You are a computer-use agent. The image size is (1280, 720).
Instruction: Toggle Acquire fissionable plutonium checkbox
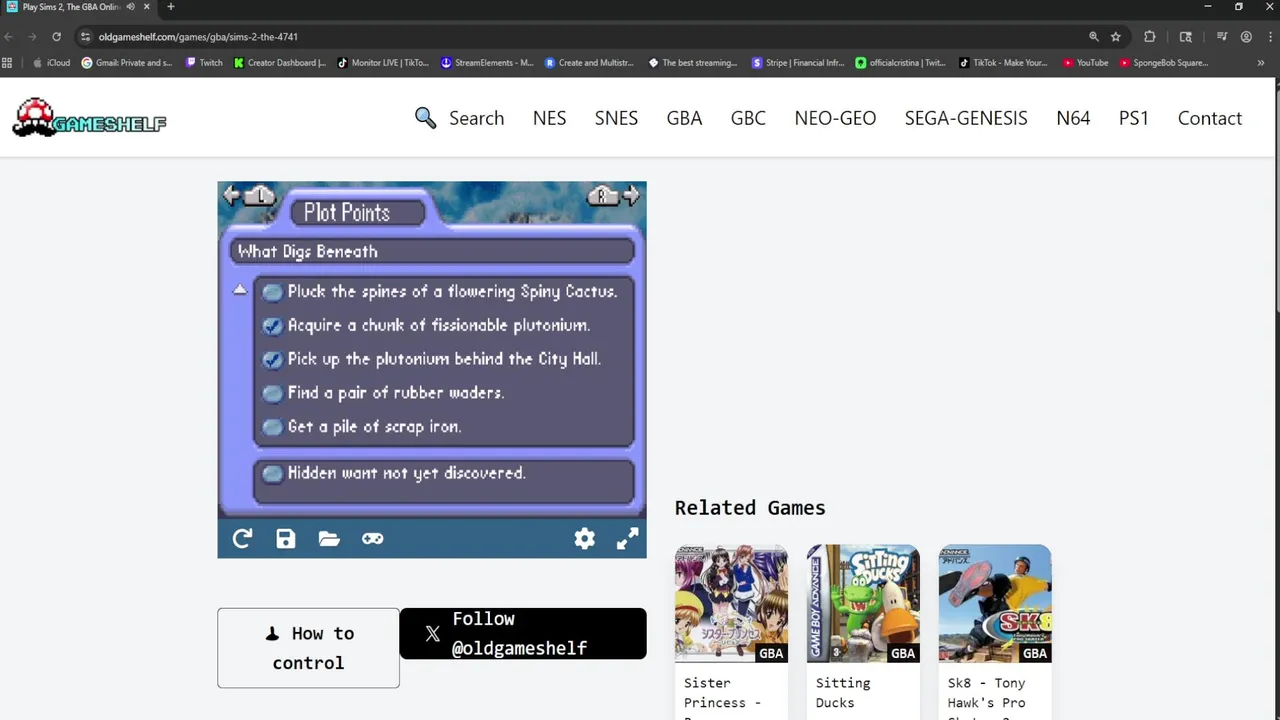[x=272, y=326]
